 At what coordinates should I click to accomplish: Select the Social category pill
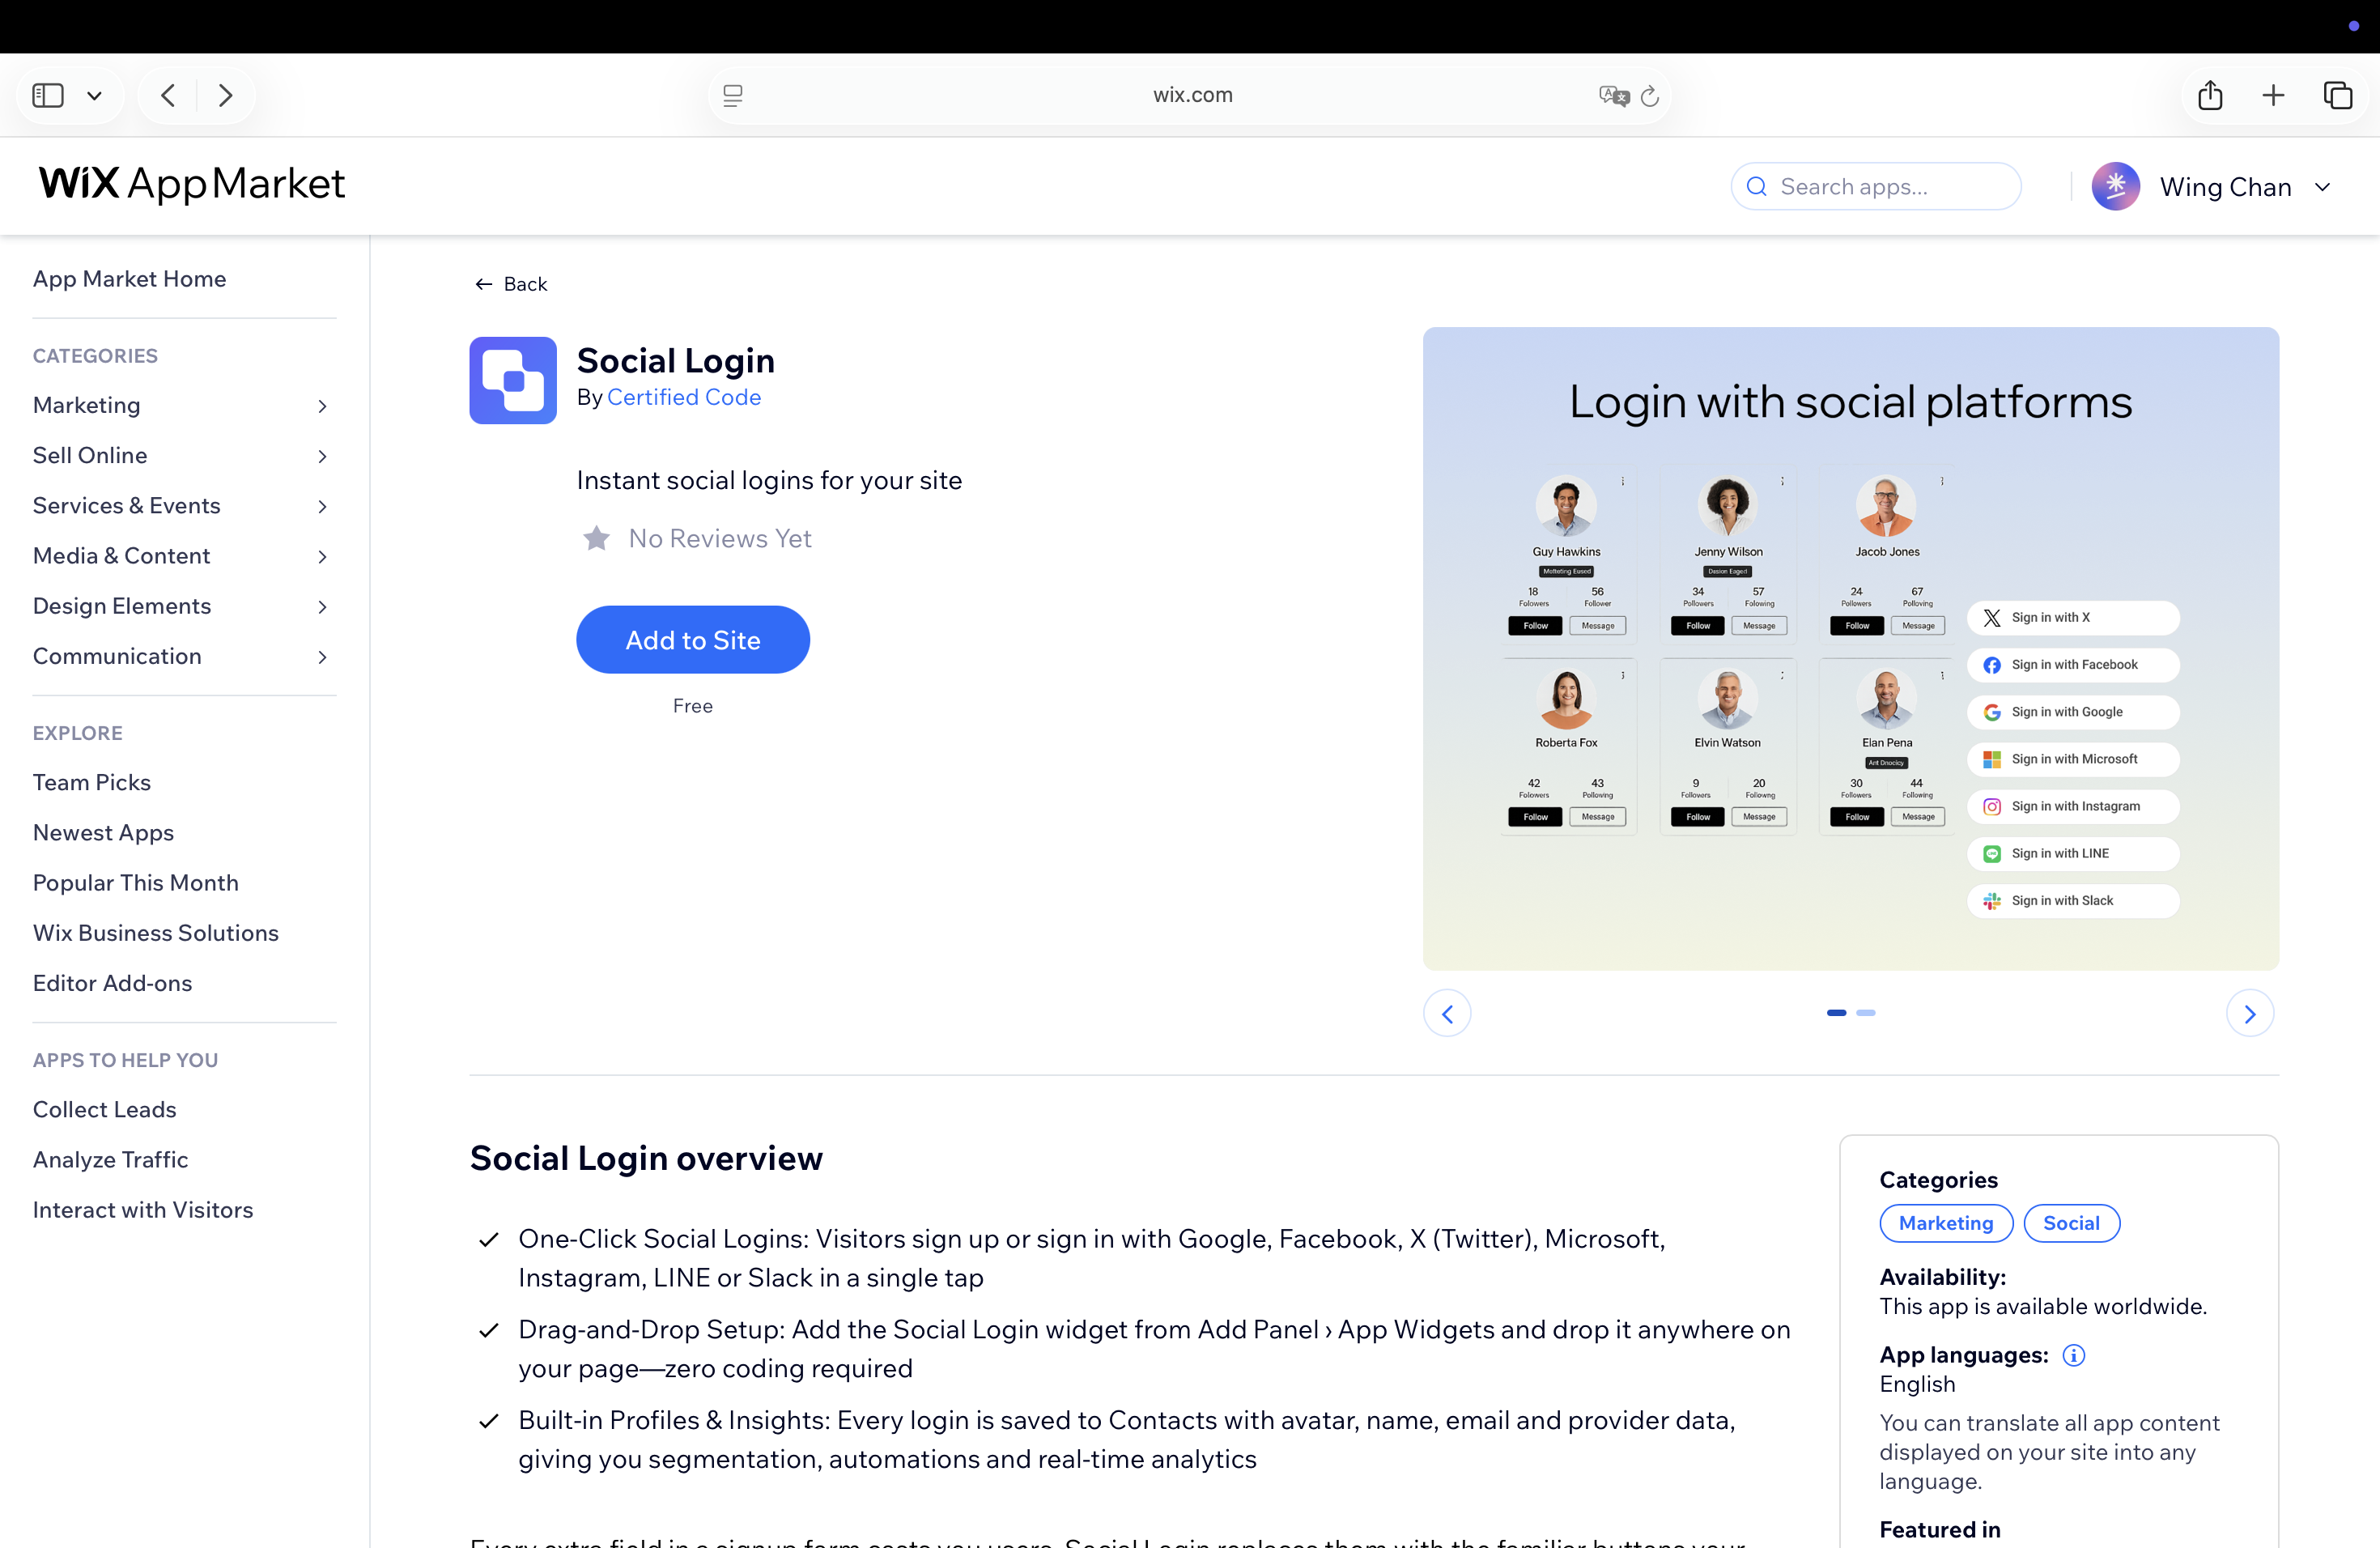pos(2071,1223)
